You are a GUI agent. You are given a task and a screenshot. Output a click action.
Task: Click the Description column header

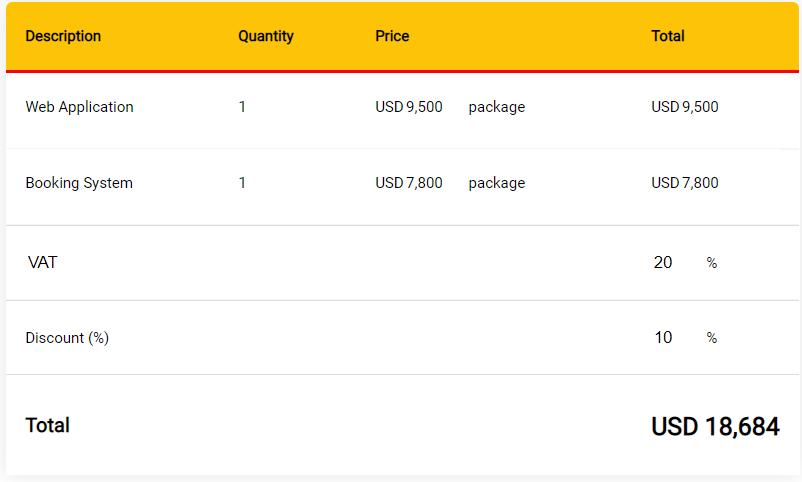(x=63, y=36)
